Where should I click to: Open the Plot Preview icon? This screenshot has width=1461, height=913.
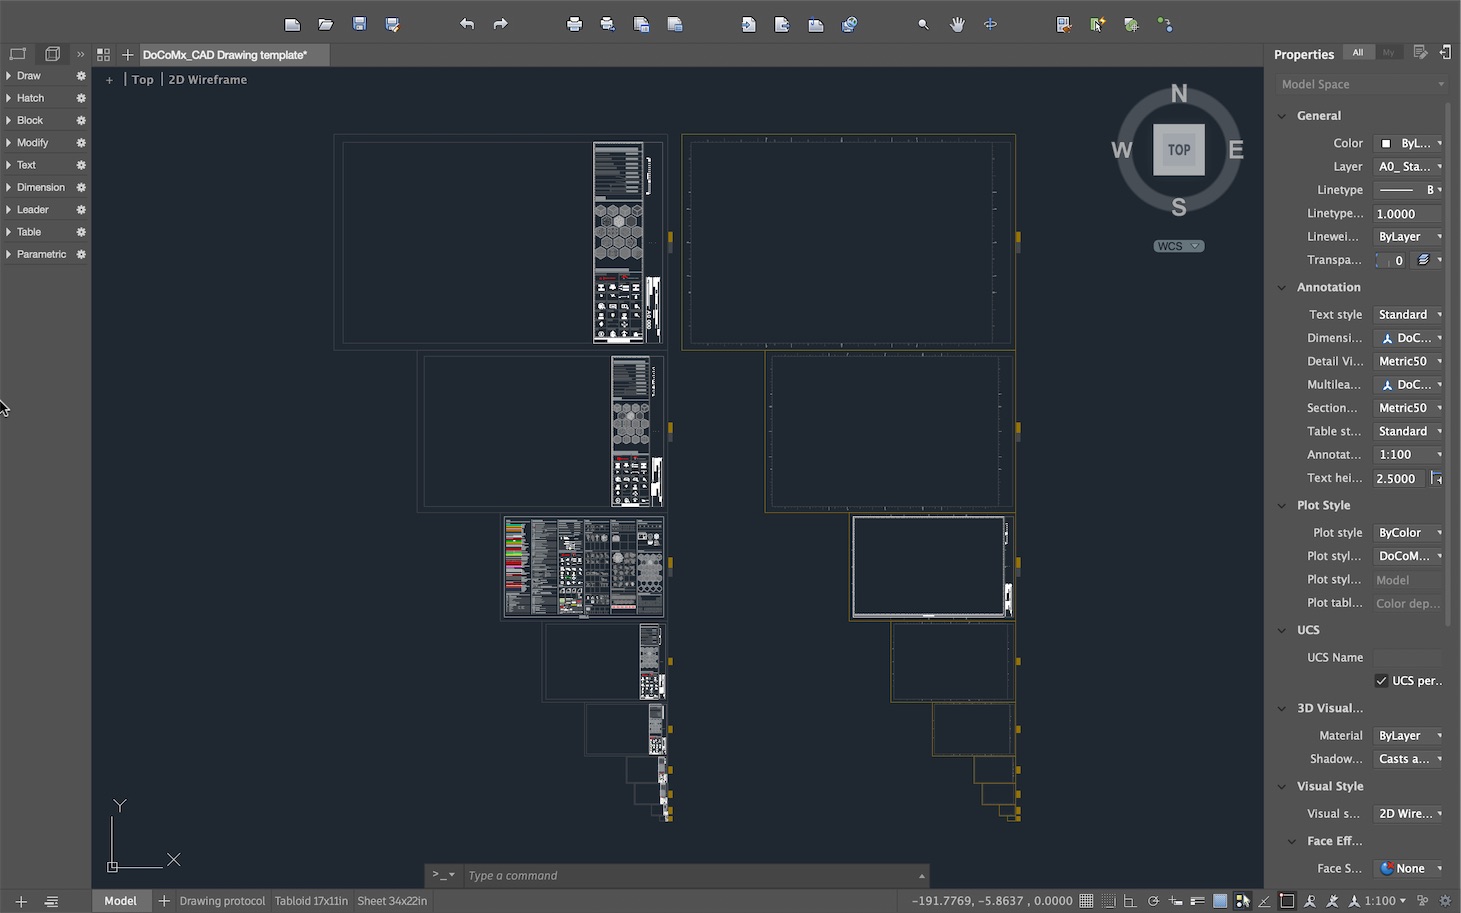point(607,23)
